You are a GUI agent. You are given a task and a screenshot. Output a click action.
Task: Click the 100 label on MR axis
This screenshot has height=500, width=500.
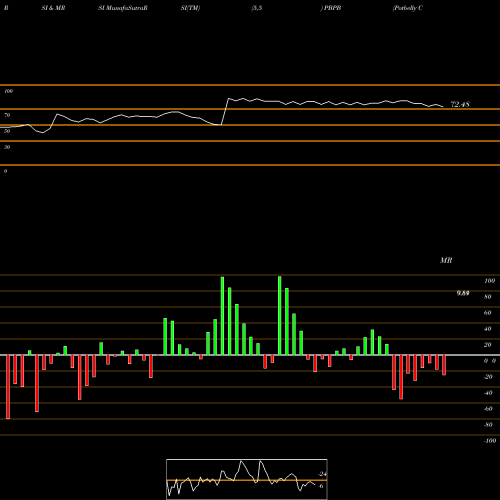click(x=490, y=281)
